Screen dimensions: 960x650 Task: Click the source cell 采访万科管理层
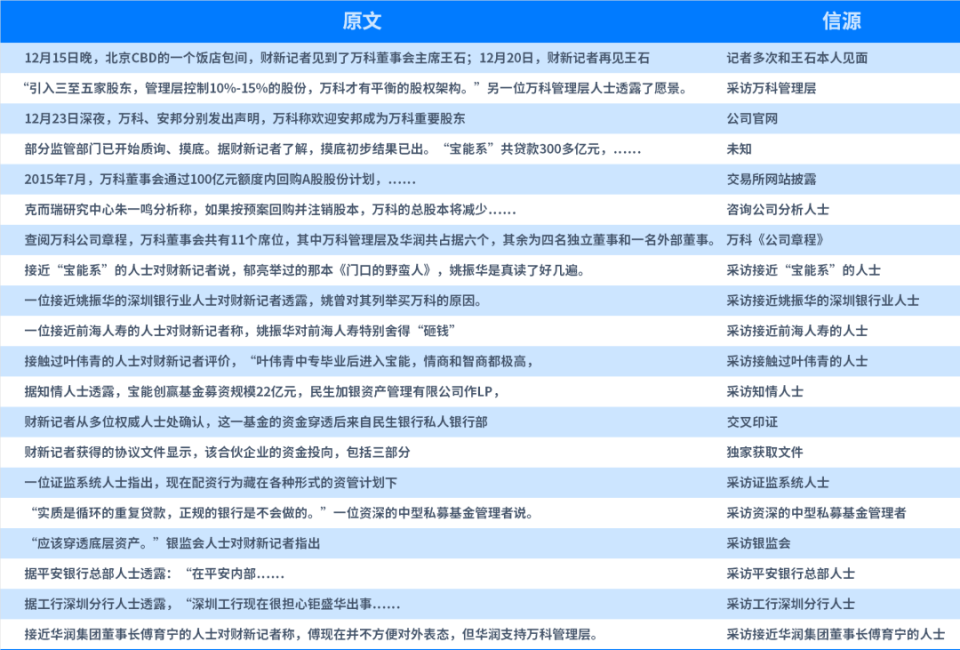pos(771,88)
